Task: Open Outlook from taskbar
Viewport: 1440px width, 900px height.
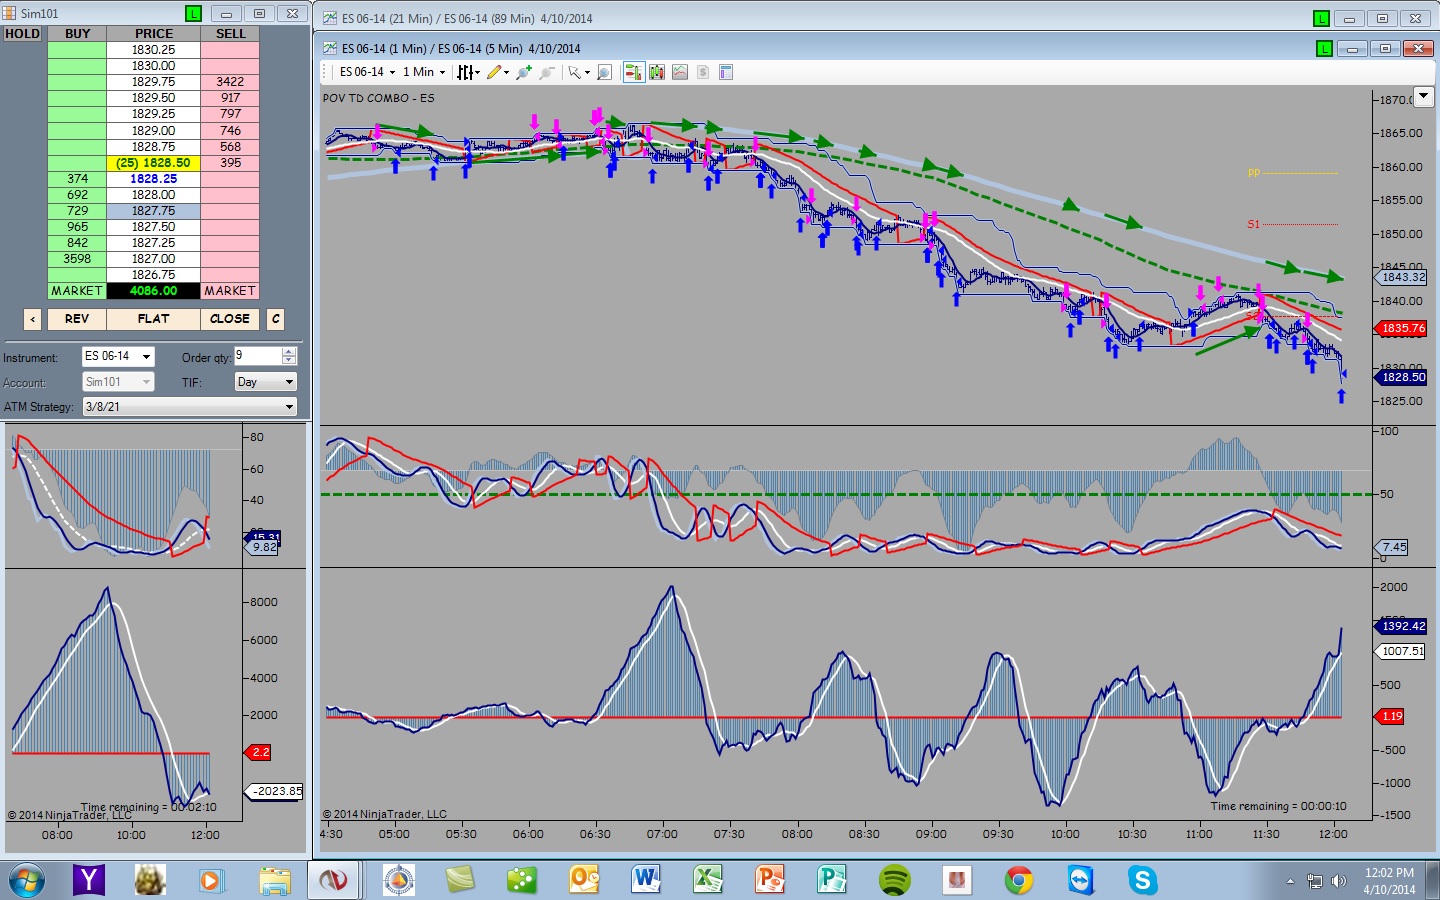Action: click(x=584, y=880)
